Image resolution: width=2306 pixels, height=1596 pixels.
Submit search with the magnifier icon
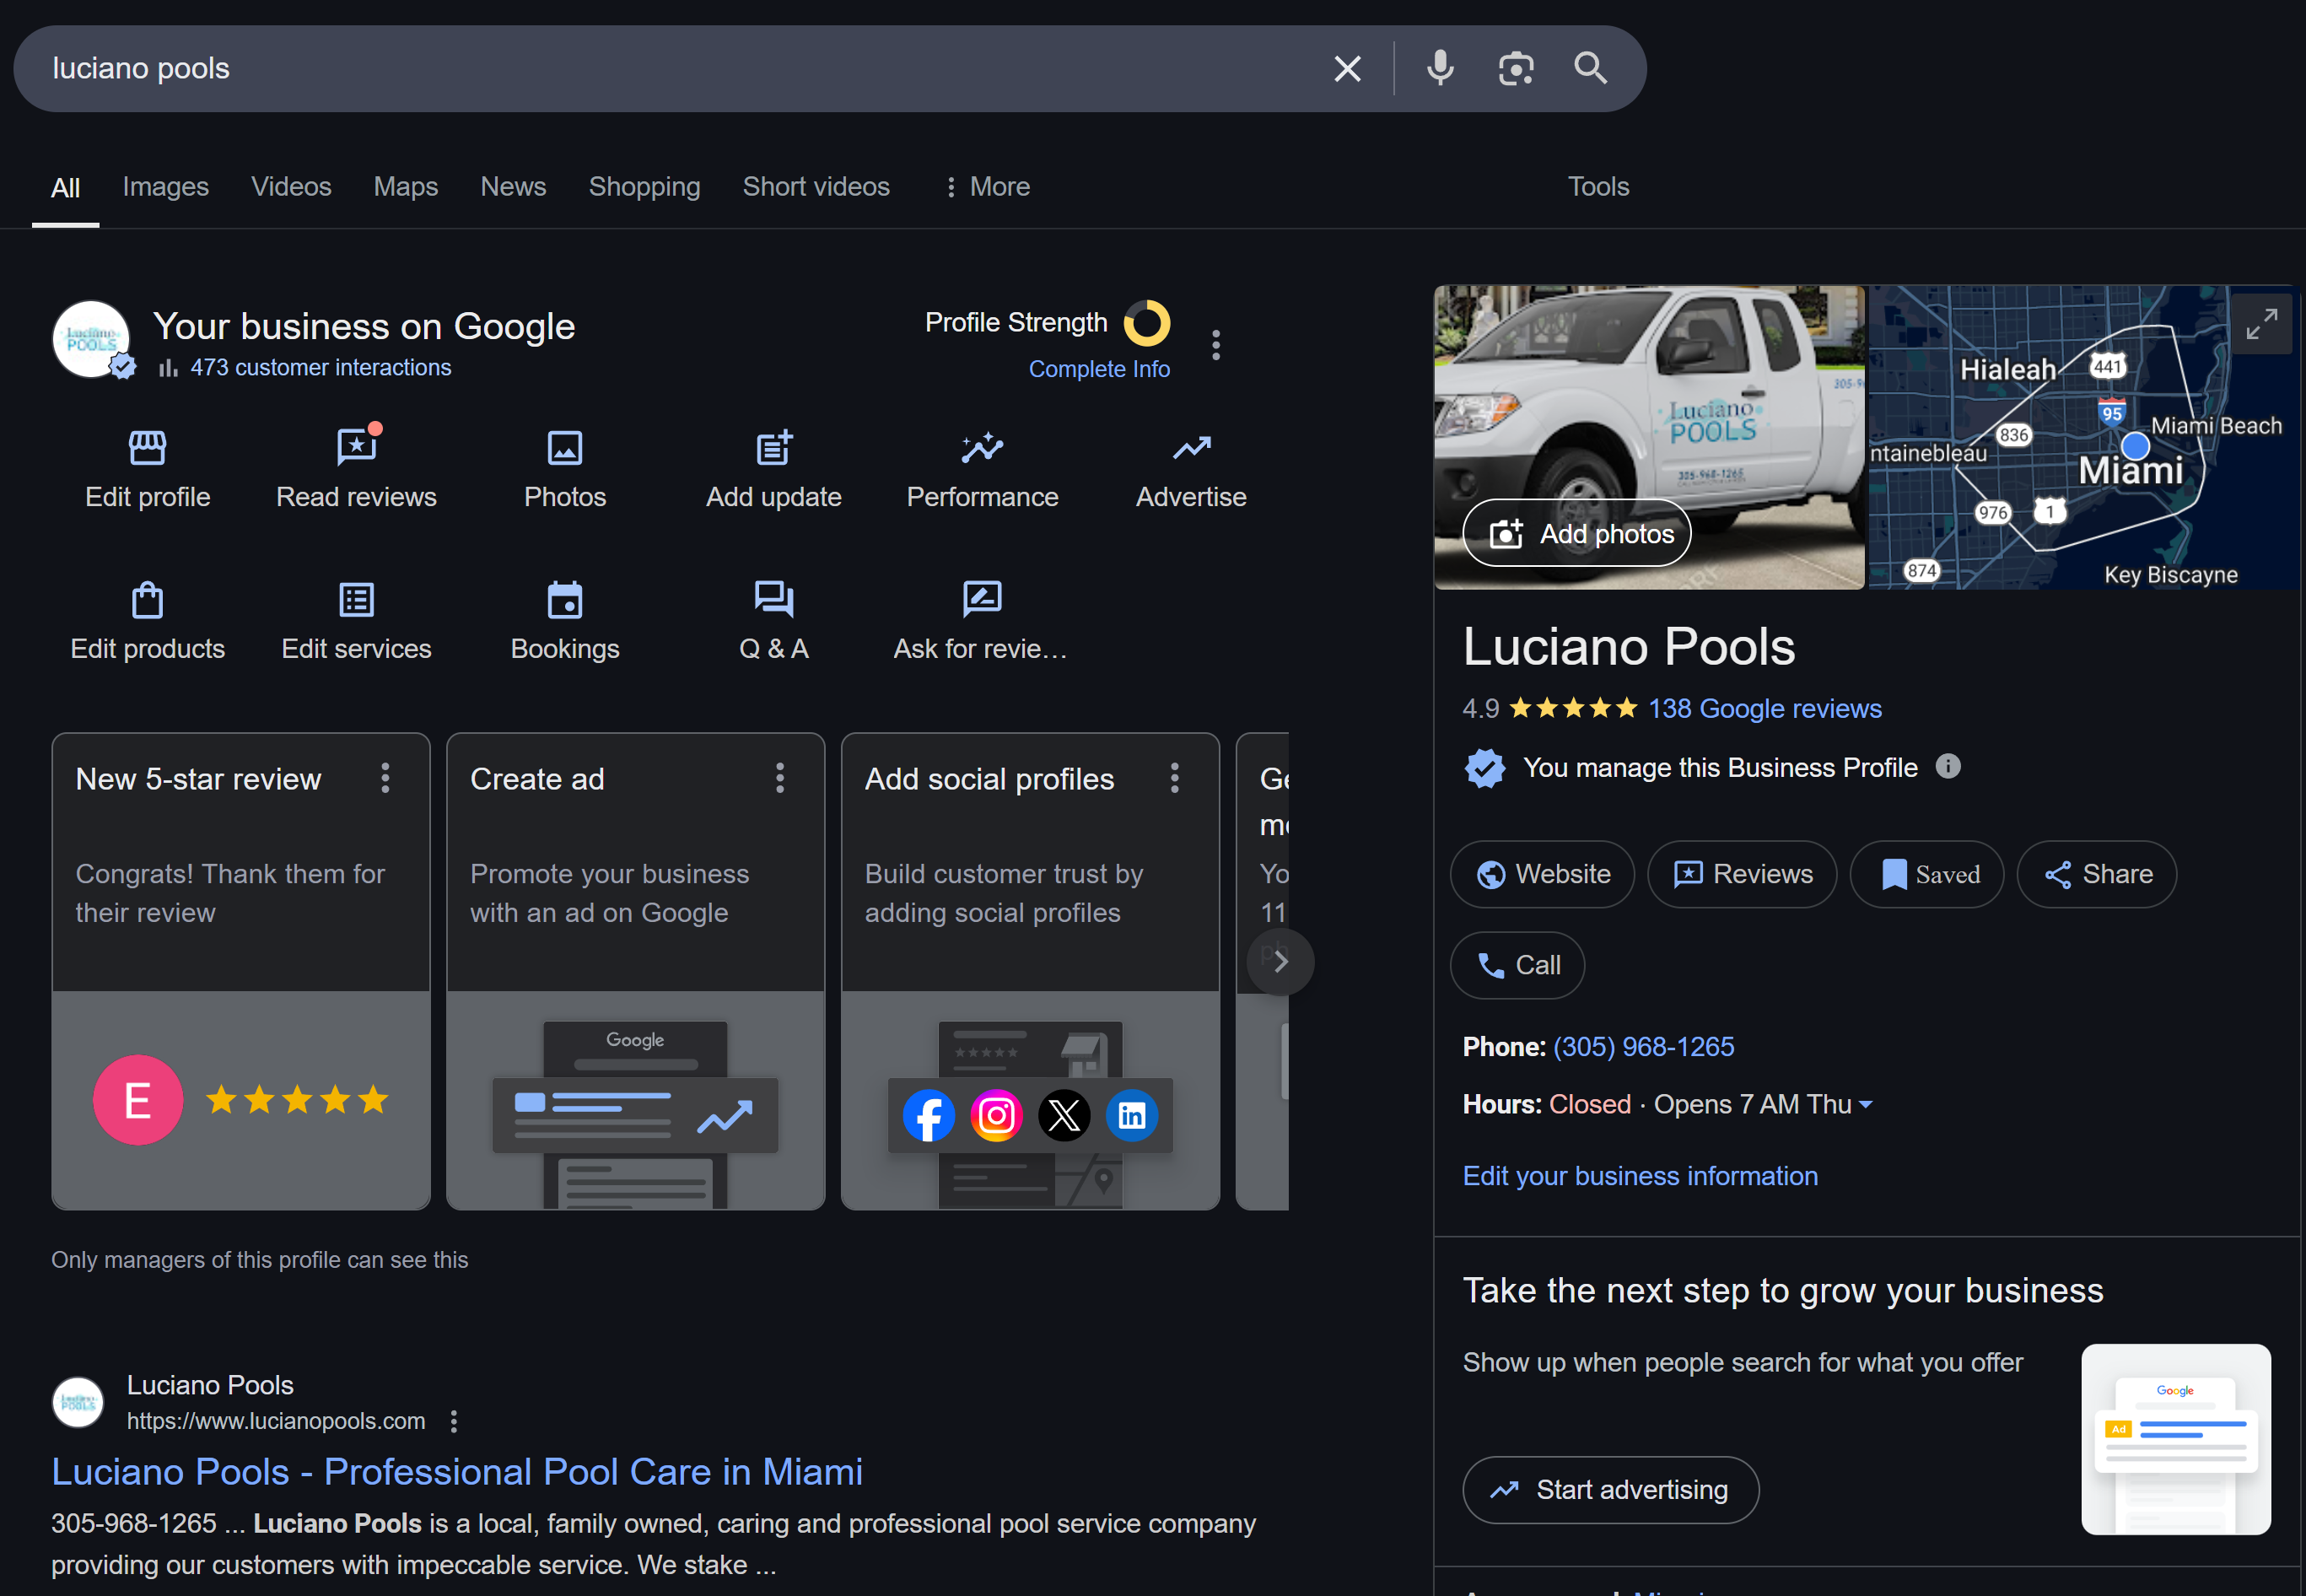click(1591, 68)
